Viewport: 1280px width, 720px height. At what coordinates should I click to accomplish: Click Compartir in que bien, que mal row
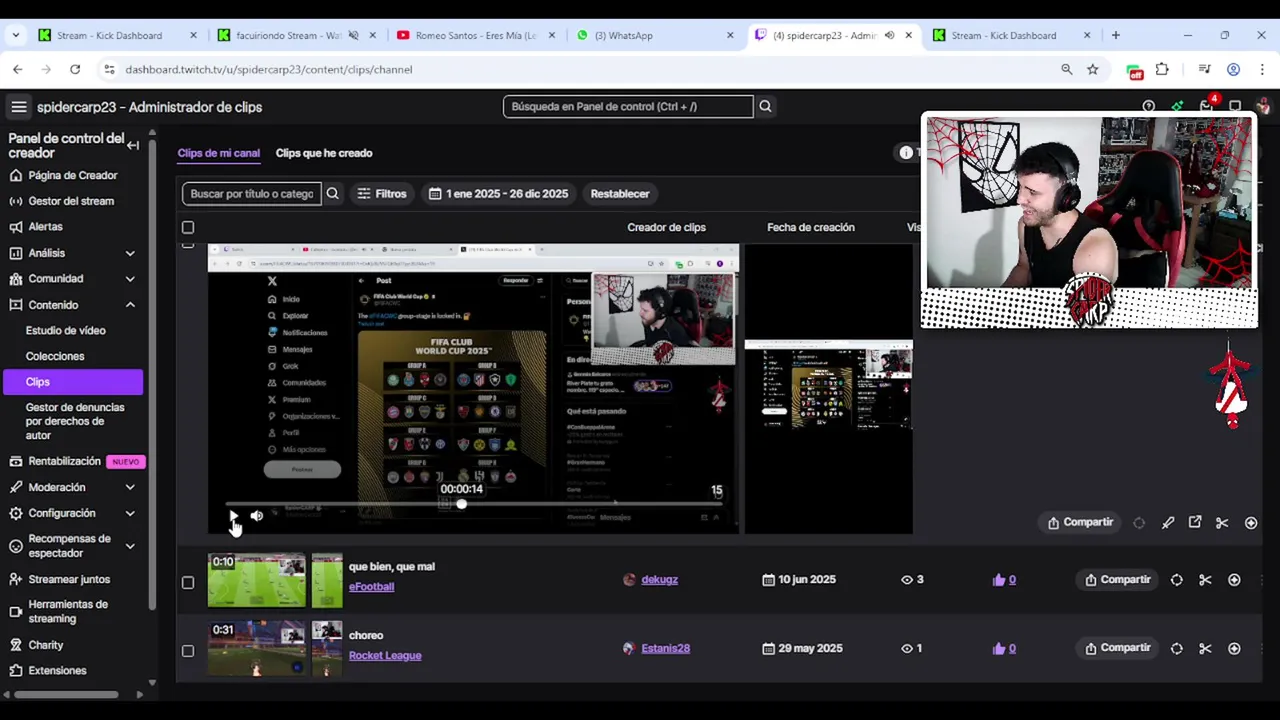coord(1117,580)
